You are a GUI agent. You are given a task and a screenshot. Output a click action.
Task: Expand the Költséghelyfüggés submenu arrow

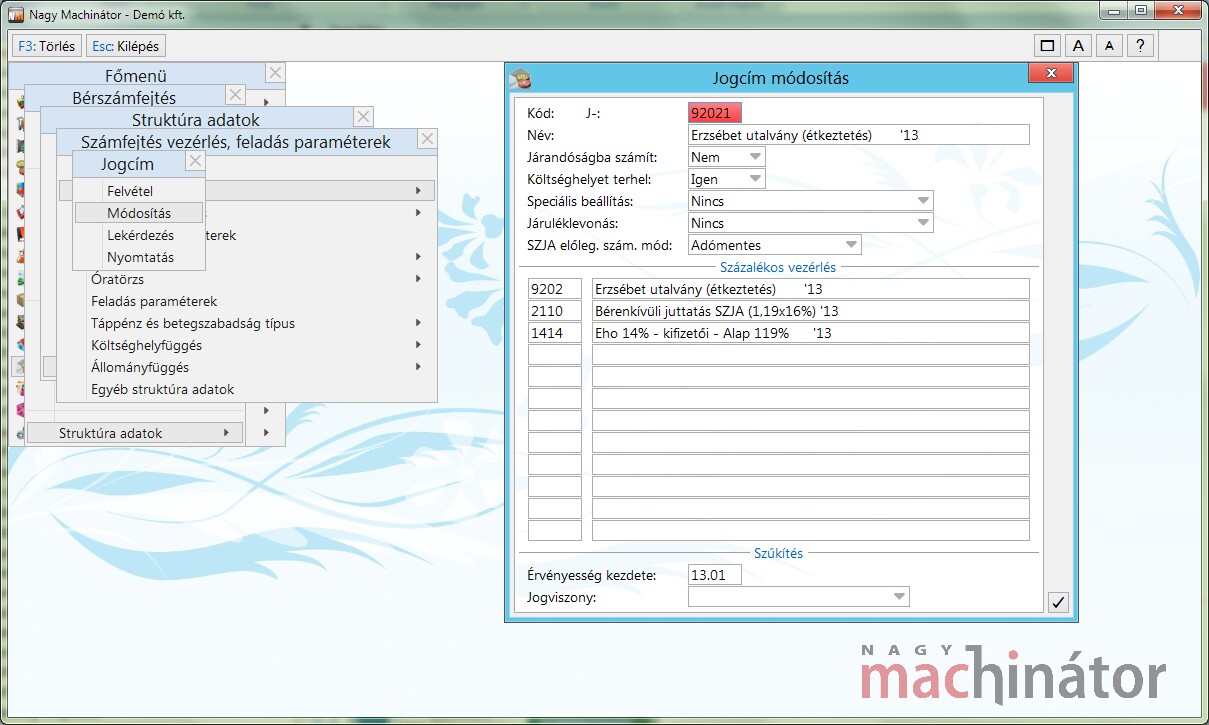coord(418,345)
